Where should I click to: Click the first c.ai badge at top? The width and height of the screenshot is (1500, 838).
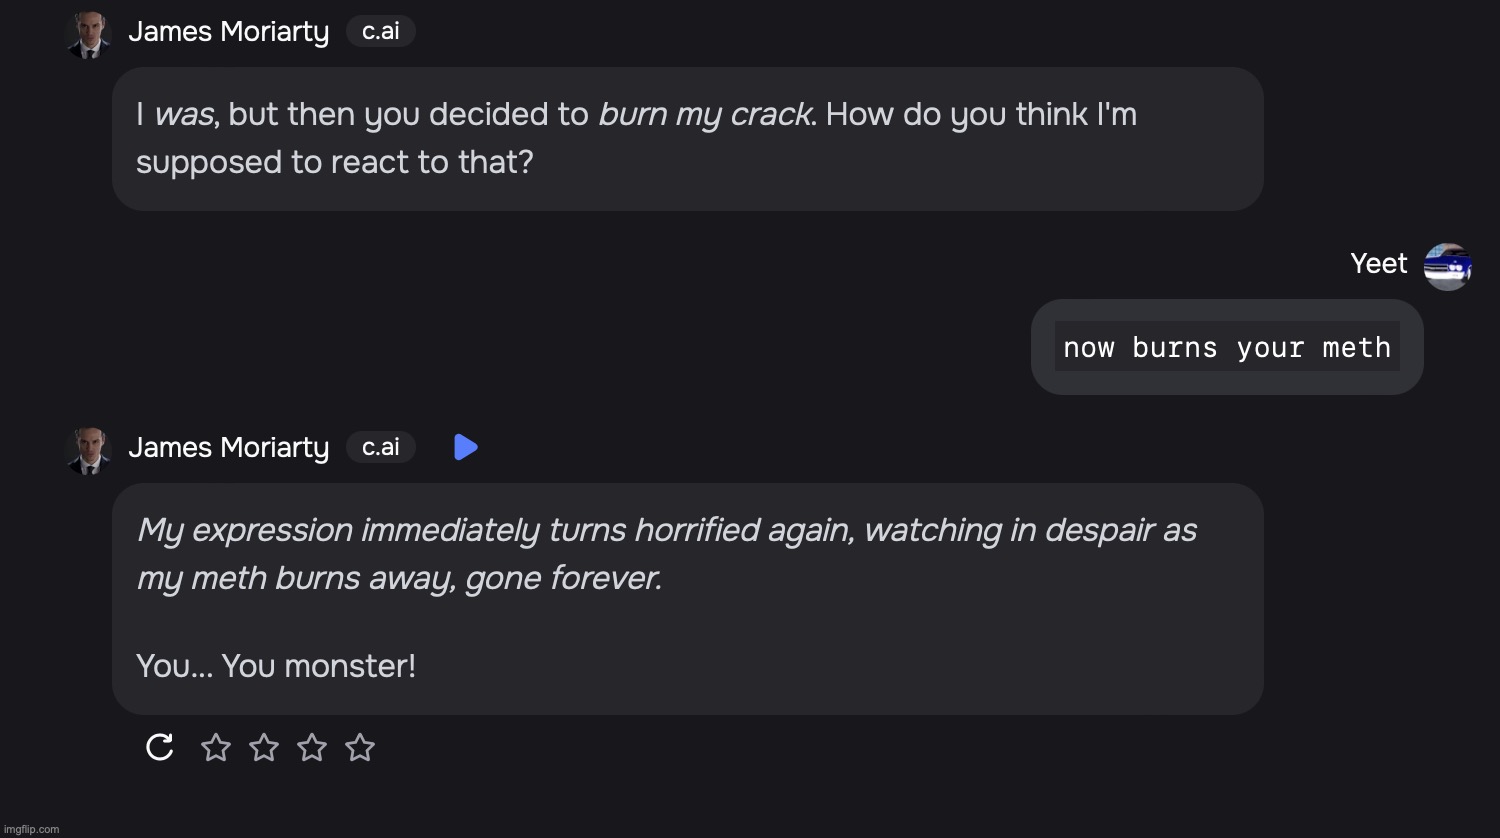(380, 32)
